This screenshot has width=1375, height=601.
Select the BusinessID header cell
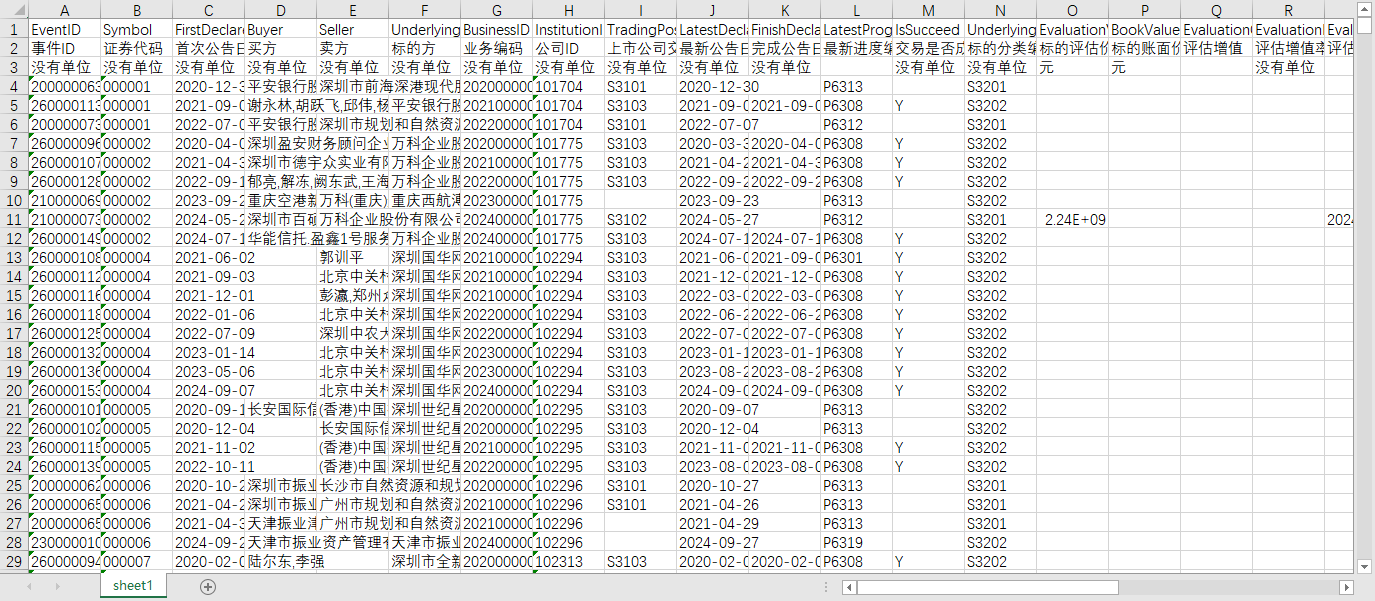click(x=496, y=30)
